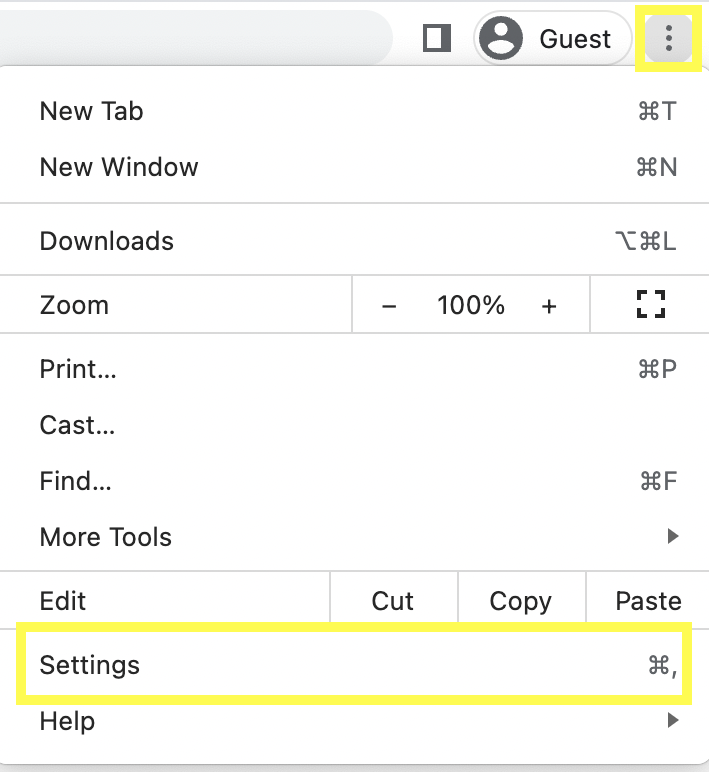709x772 pixels.
Task: Open the side panel icon
Action: tap(437, 38)
